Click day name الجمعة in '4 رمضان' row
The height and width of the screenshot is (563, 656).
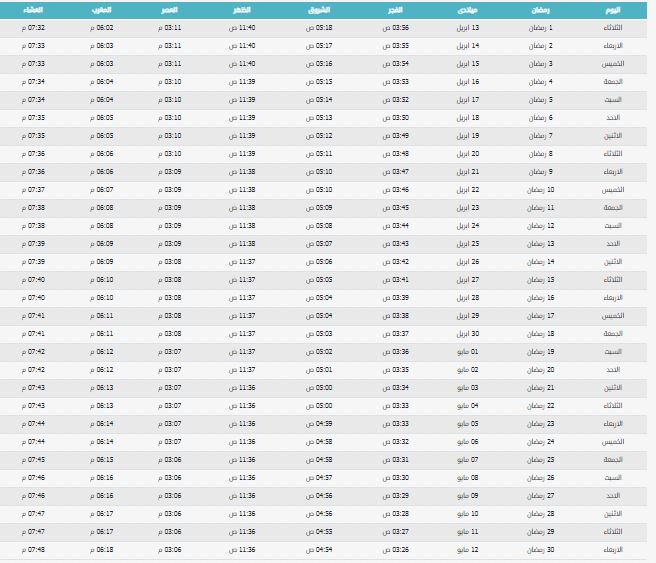613,82
